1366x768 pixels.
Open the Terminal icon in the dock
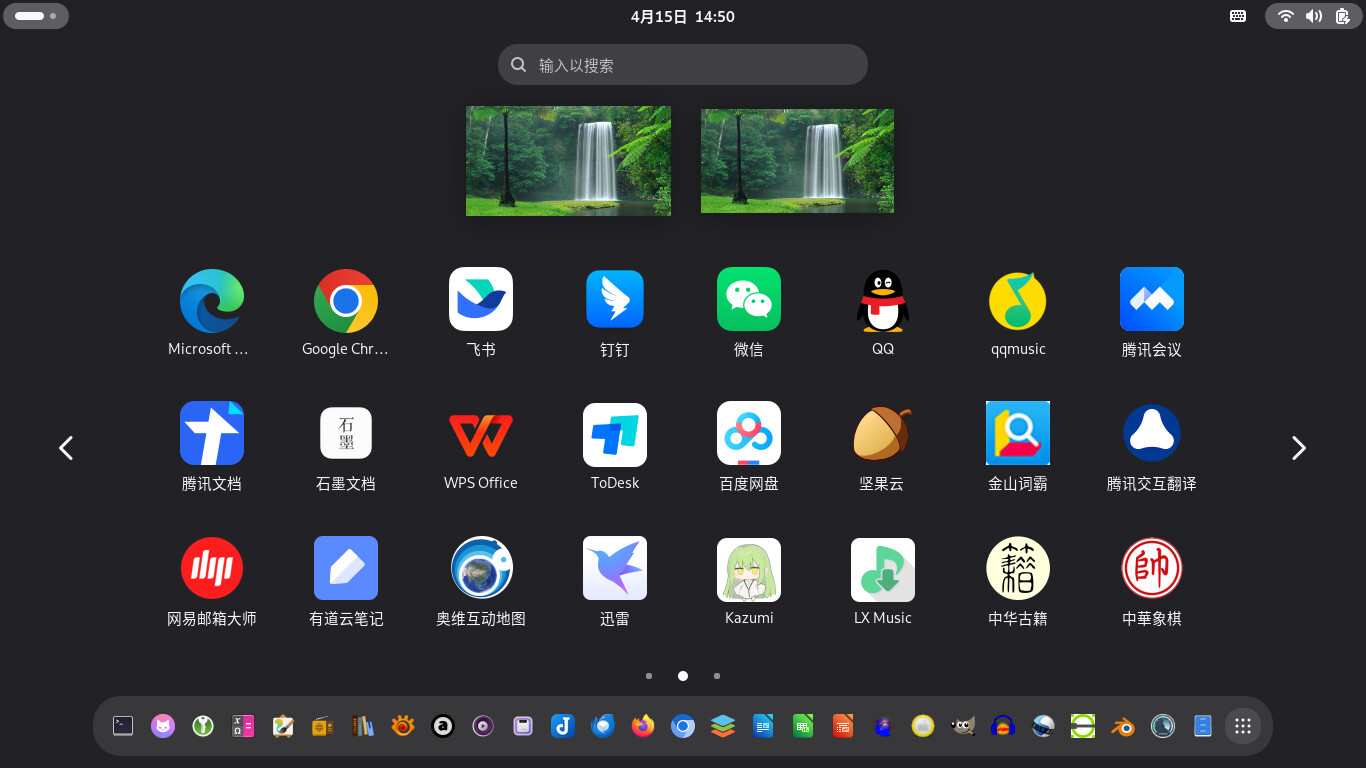point(123,726)
